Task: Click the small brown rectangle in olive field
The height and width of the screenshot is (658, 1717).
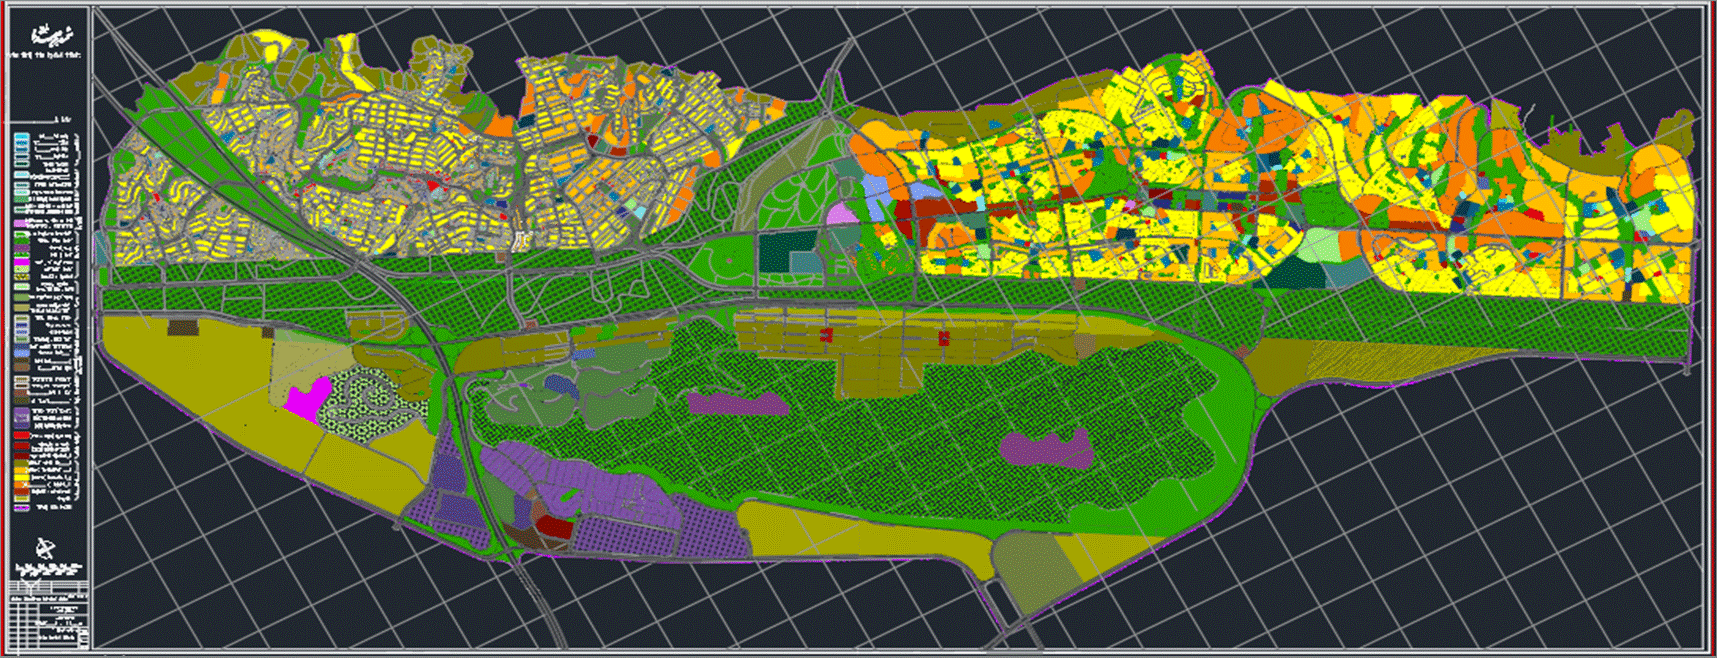Action: 183,327
